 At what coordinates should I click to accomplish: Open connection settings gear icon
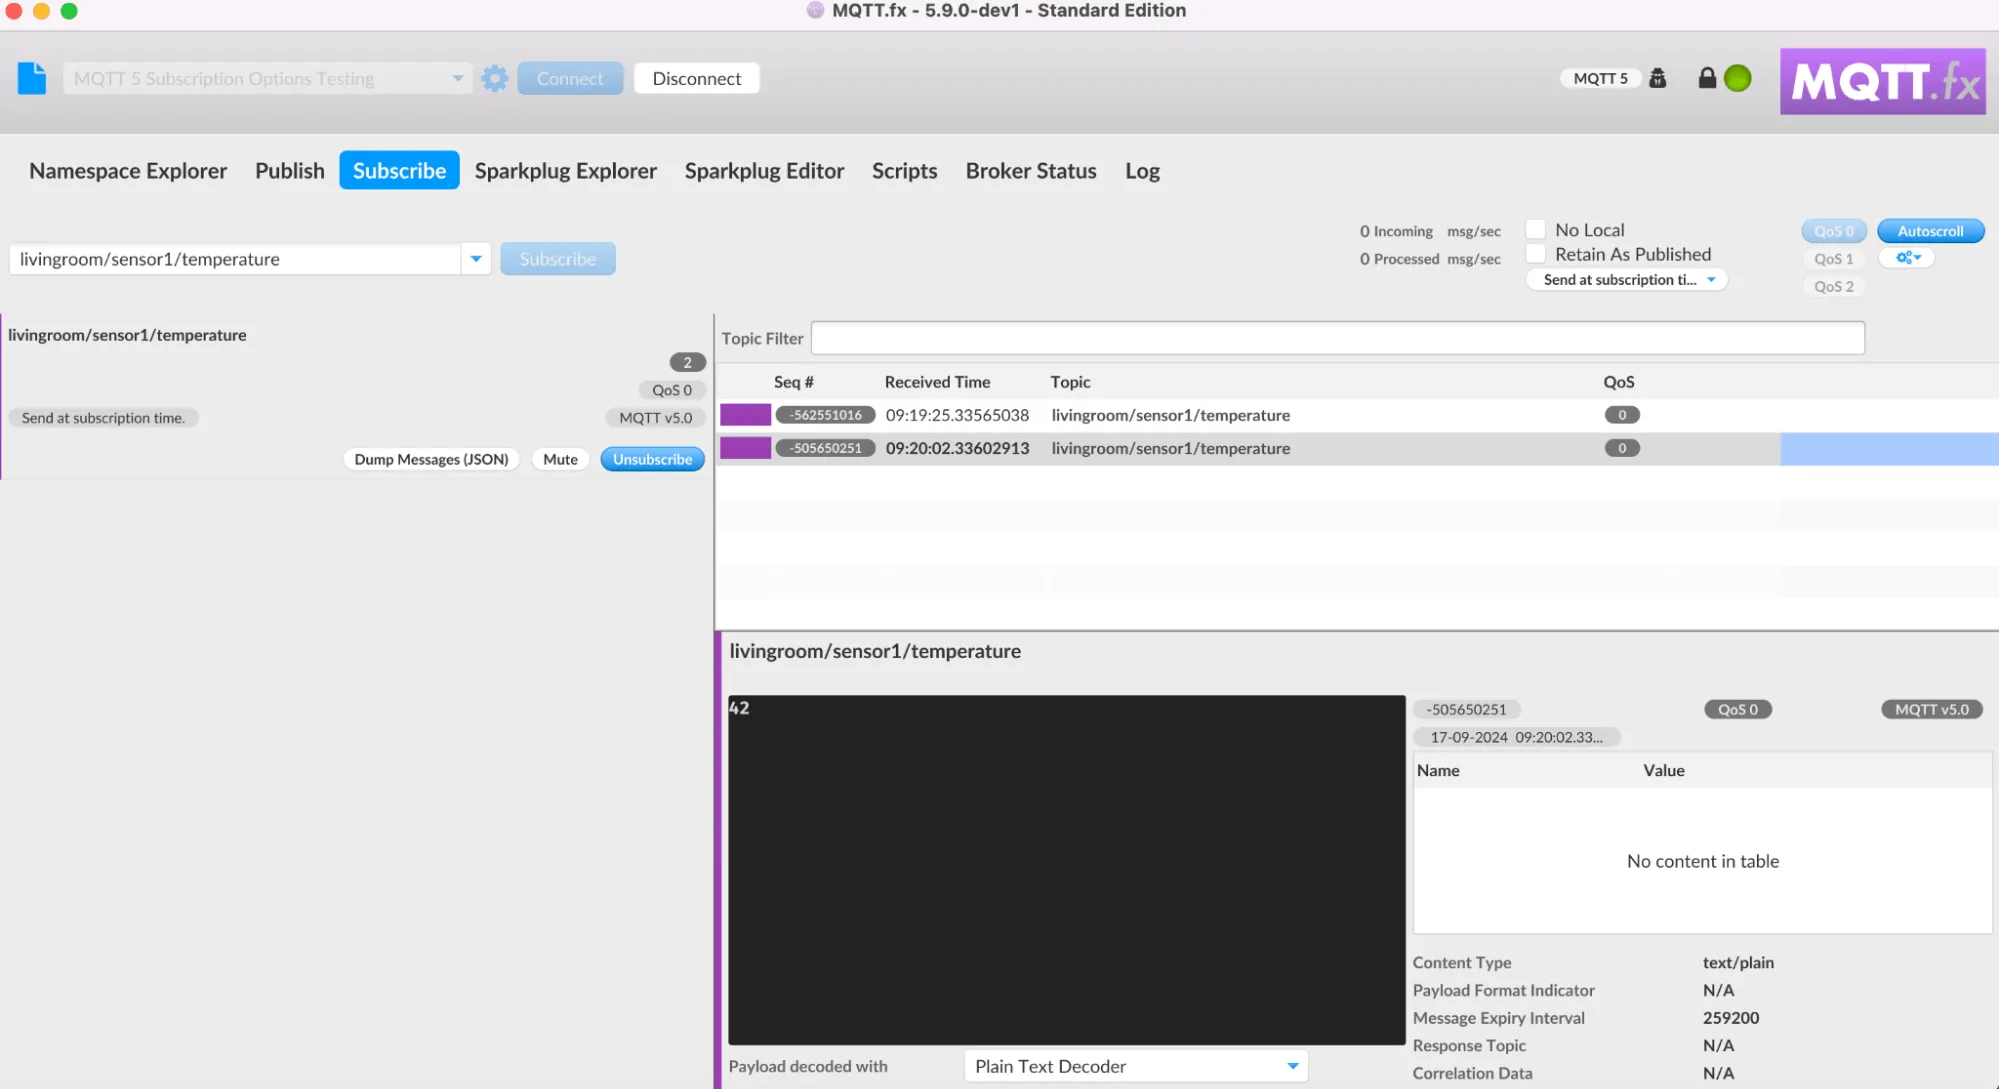[494, 78]
